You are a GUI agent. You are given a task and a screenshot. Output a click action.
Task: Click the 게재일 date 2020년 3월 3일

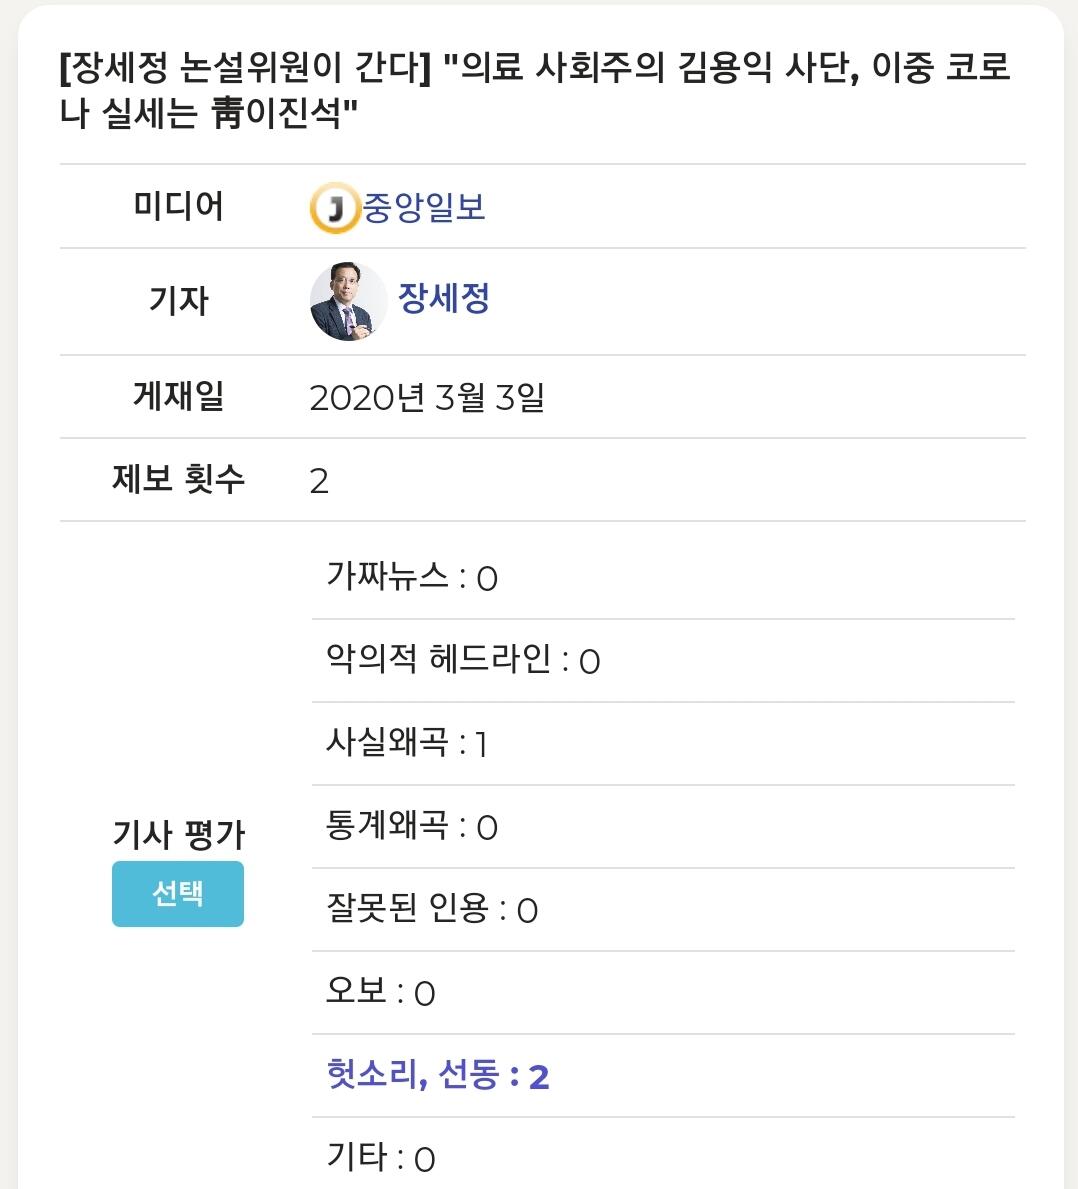(x=427, y=397)
